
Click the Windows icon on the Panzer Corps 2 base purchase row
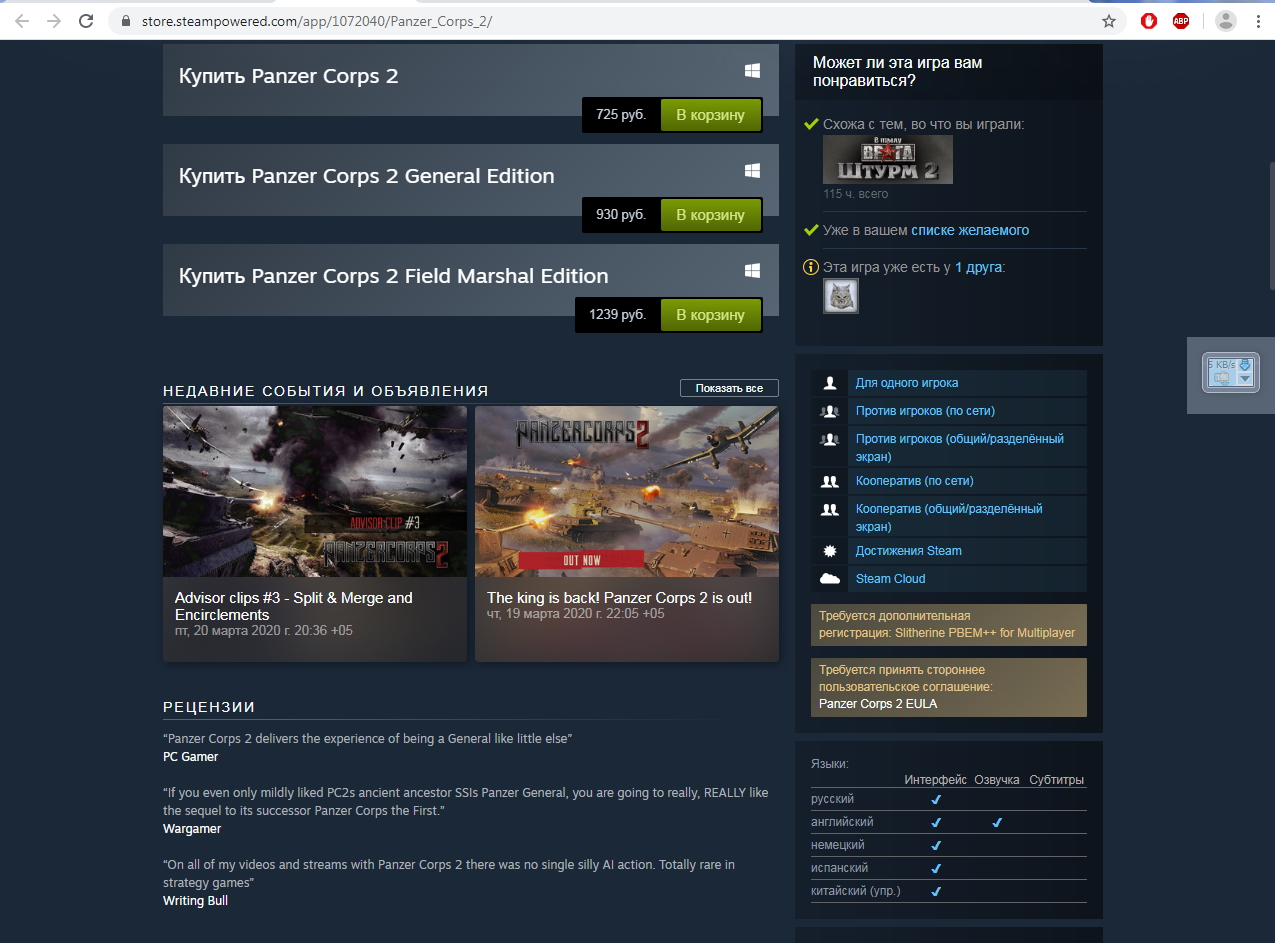(x=752, y=71)
